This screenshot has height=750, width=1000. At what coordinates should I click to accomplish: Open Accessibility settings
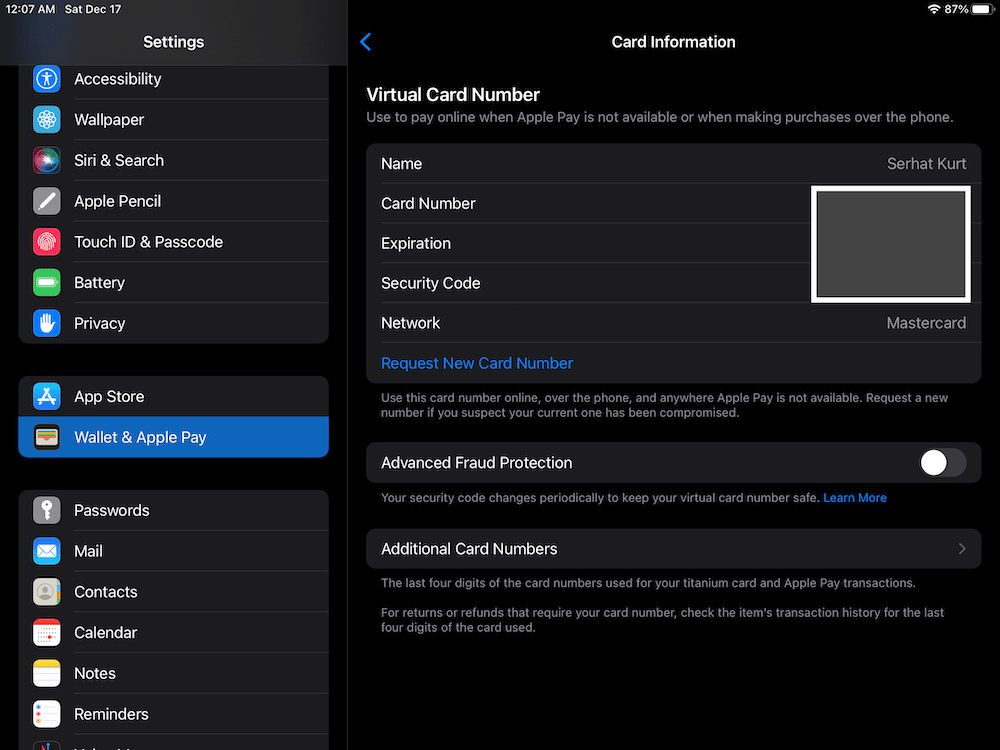point(173,79)
